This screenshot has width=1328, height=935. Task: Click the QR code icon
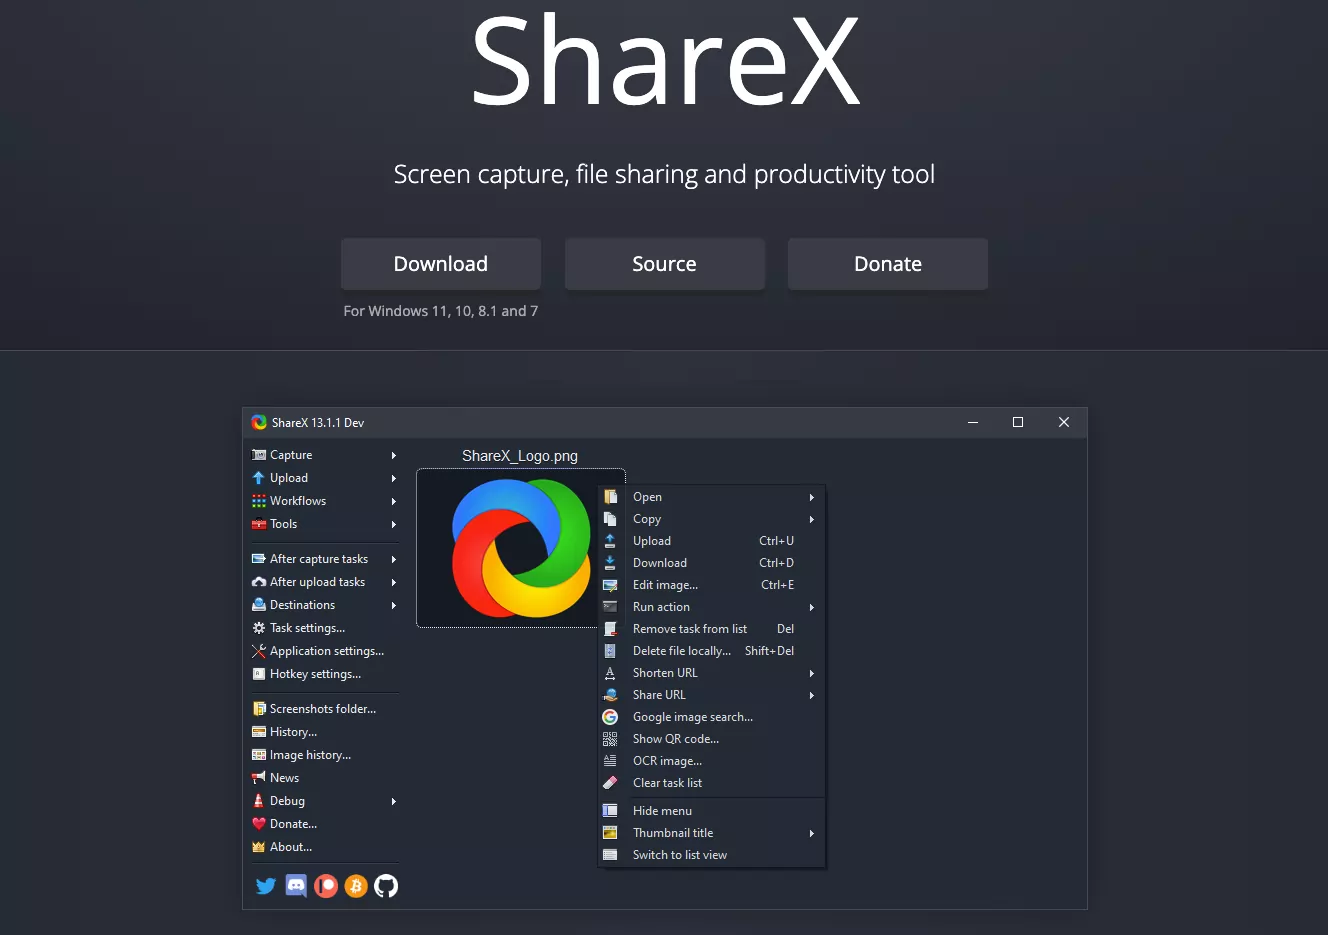point(610,739)
